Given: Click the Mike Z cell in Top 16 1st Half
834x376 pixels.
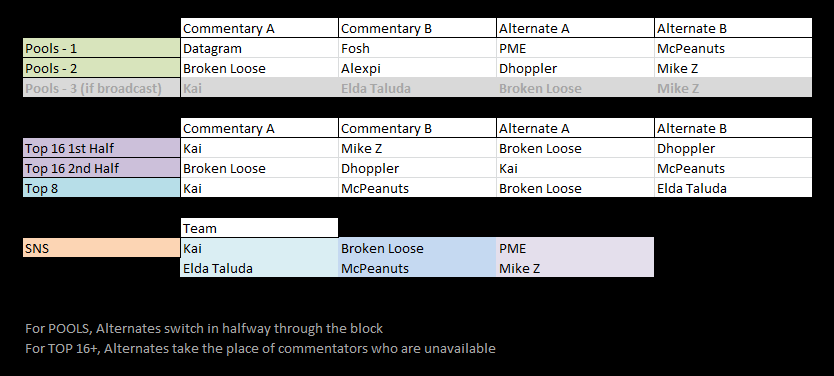Looking at the screenshot, I should tap(418, 148).
